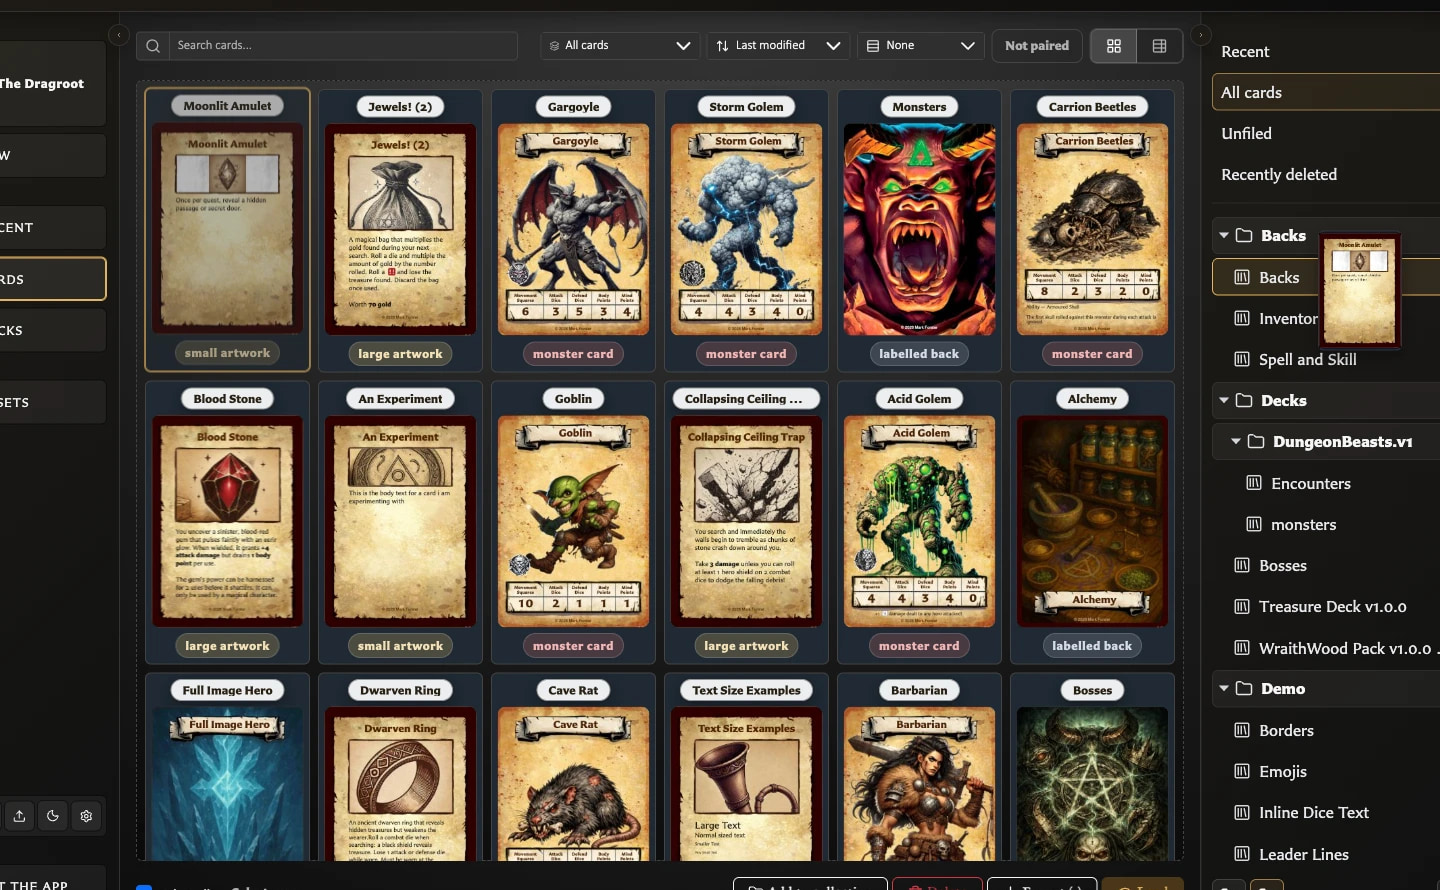Click the deck icon beside Emojis
This screenshot has width=1440, height=890.
[1242, 771]
